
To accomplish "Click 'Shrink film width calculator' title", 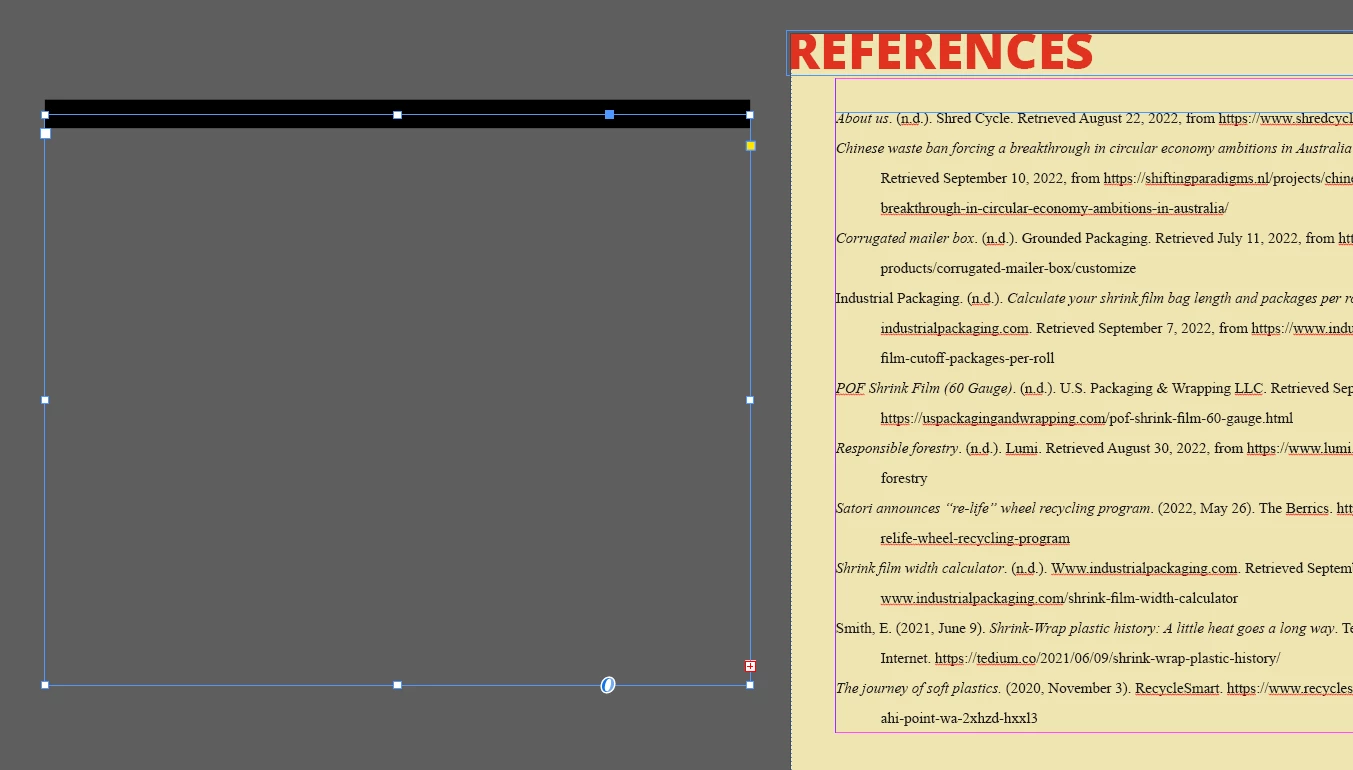I will coord(921,568).
